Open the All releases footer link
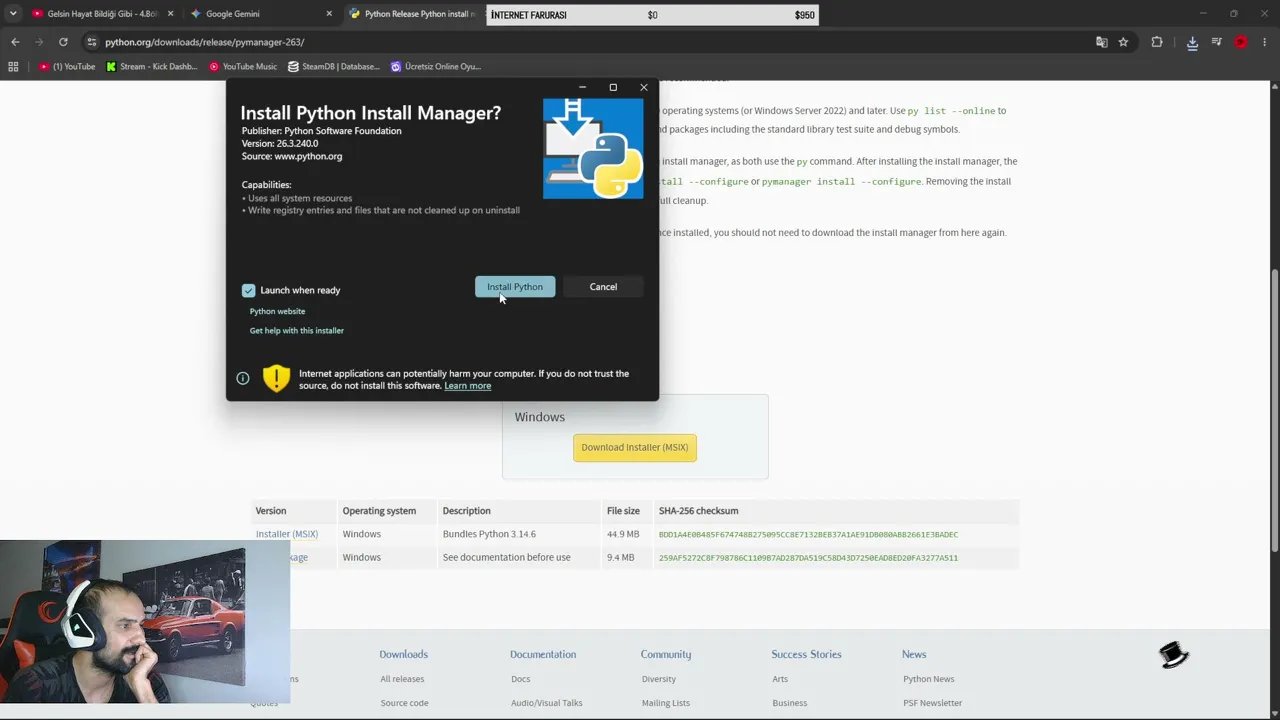Screen dimensions: 1280x720 [402, 679]
